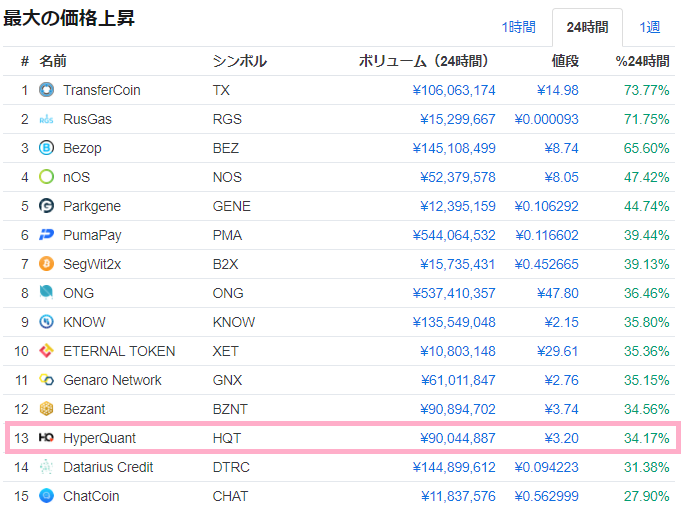Viewport: 682px width, 510px height.
Task: Click ONG price ¥47.80
Action: pos(556,293)
